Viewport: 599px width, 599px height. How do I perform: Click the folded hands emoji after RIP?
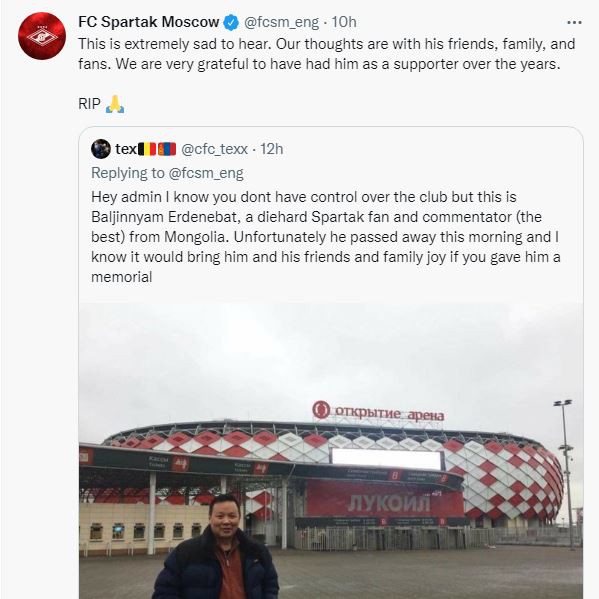(x=115, y=104)
